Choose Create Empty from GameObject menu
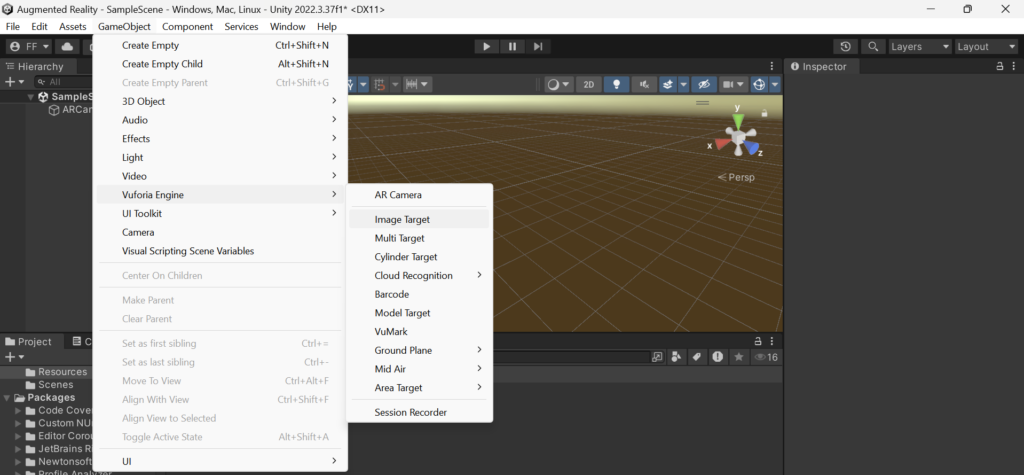This screenshot has height=475, width=1024. coord(220,45)
